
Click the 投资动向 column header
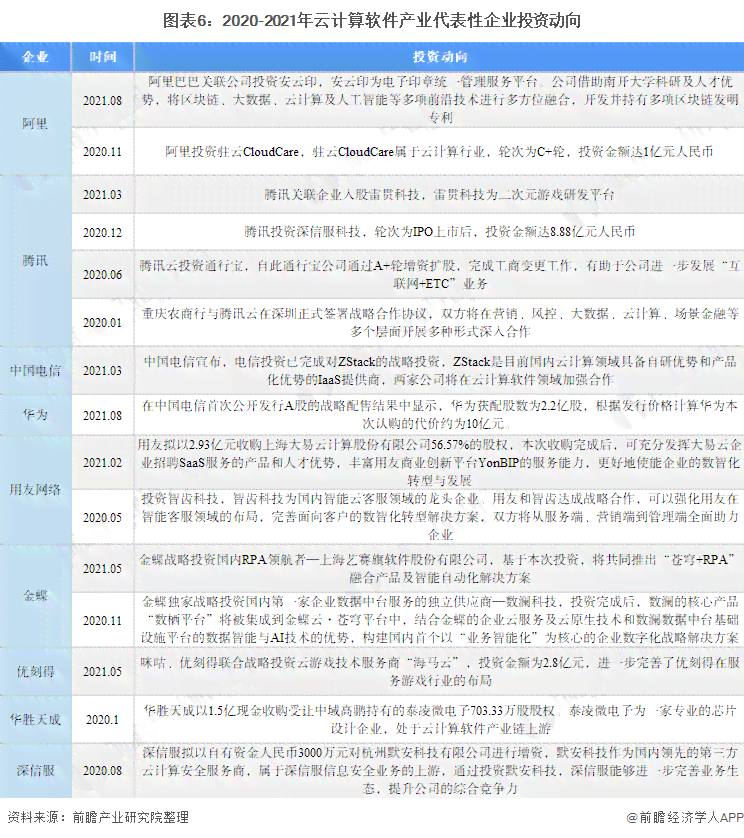pyautogui.click(x=439, y=57)
